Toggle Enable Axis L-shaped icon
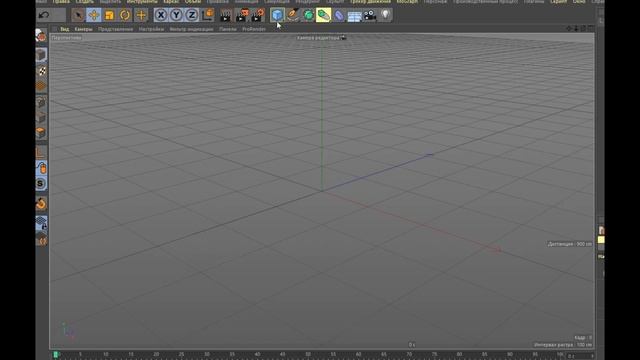Image resolution: width=640 pixels, height=360 pixels. [41, 152]
